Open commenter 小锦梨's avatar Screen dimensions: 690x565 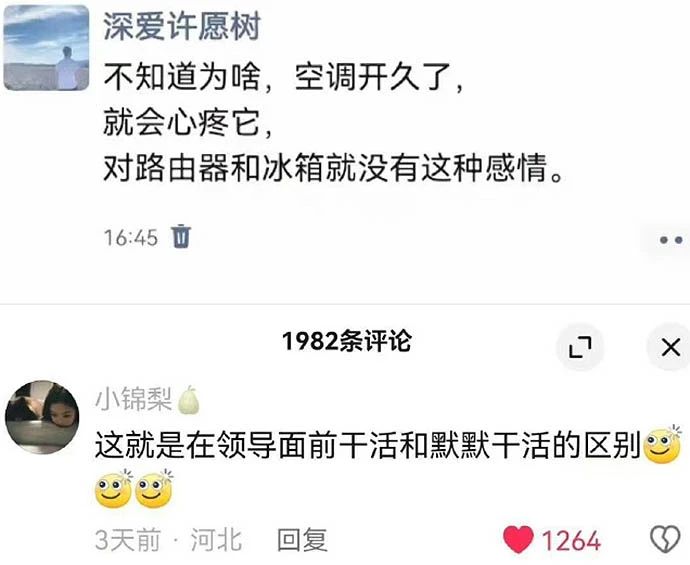click(x=42, y=417)
